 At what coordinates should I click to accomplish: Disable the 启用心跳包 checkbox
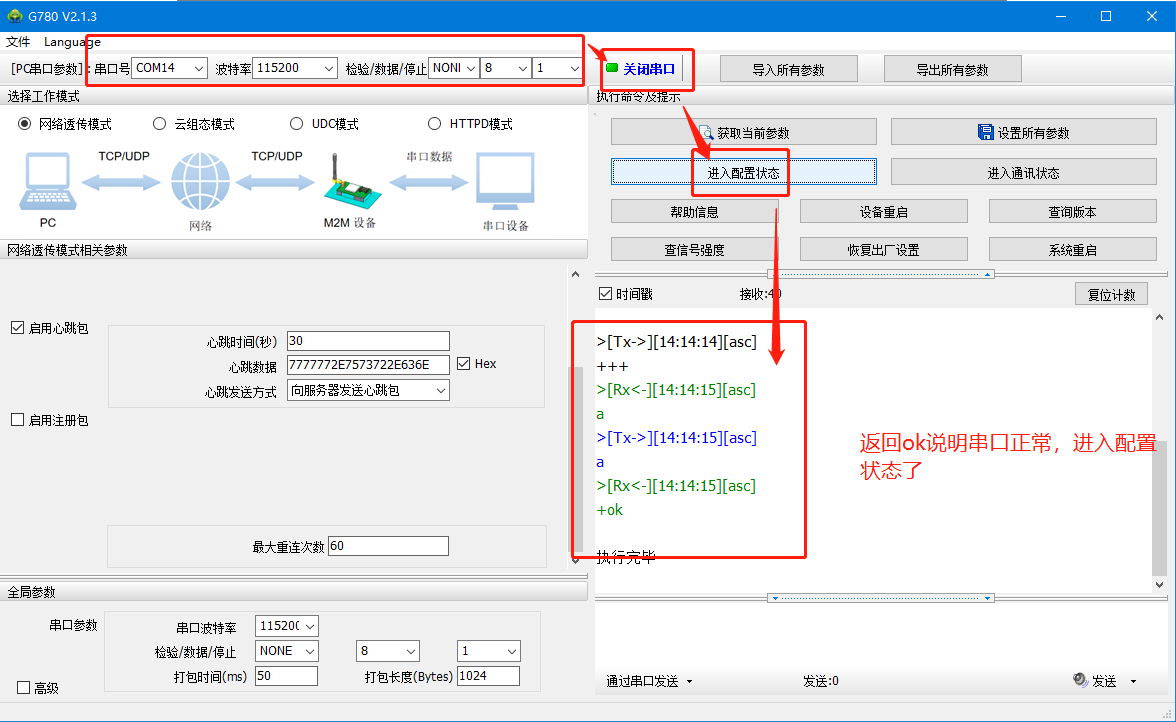pyautogui.click(x=17, y=328)
